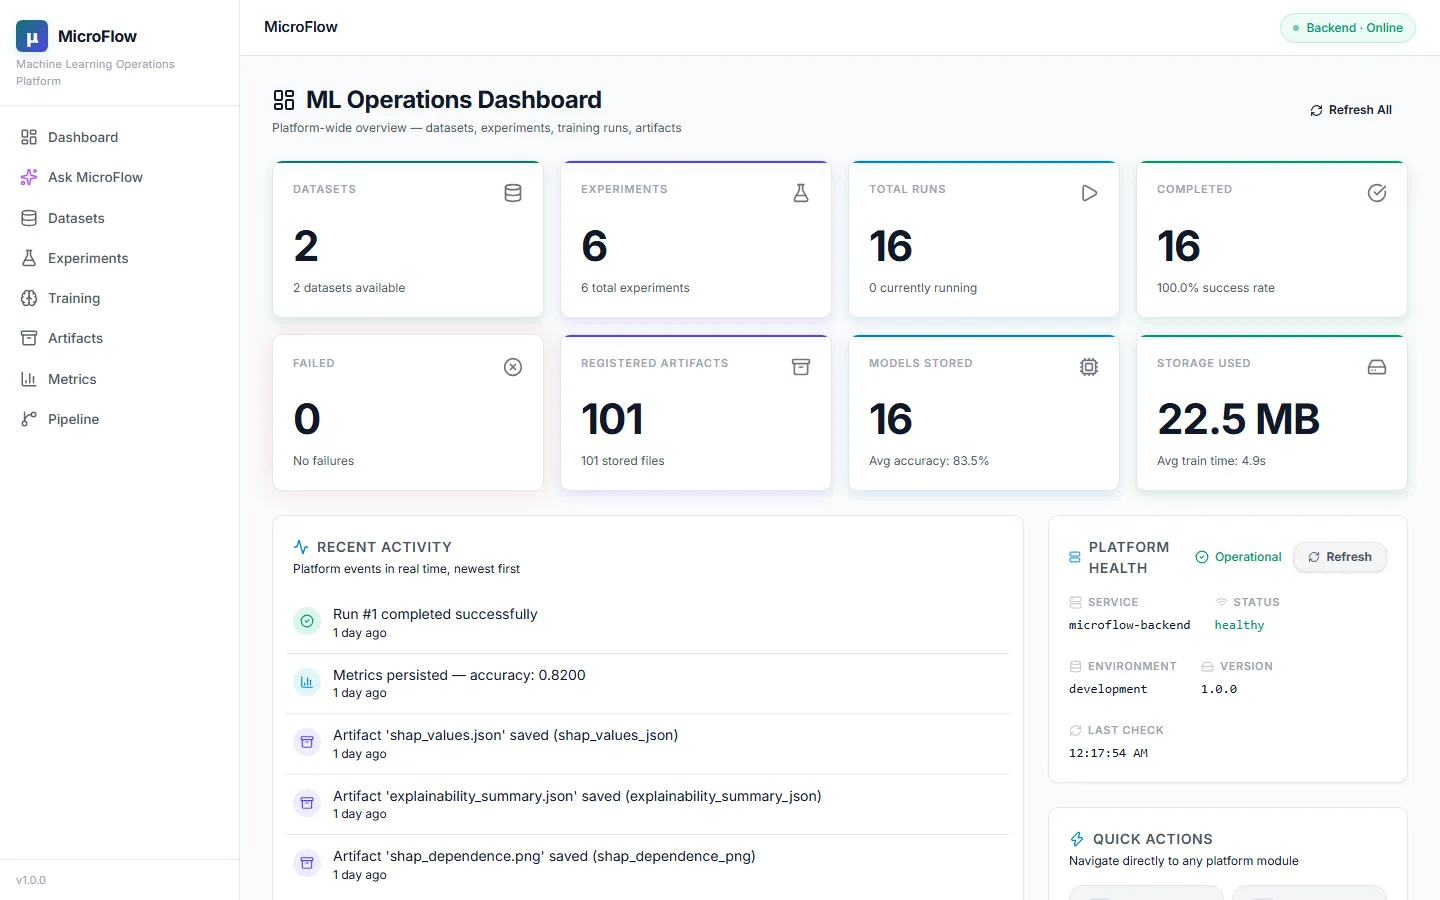Click the archive icon for shap_values.json event
Viewport: 1440px width, 900px height.
[x=307, y=742]
